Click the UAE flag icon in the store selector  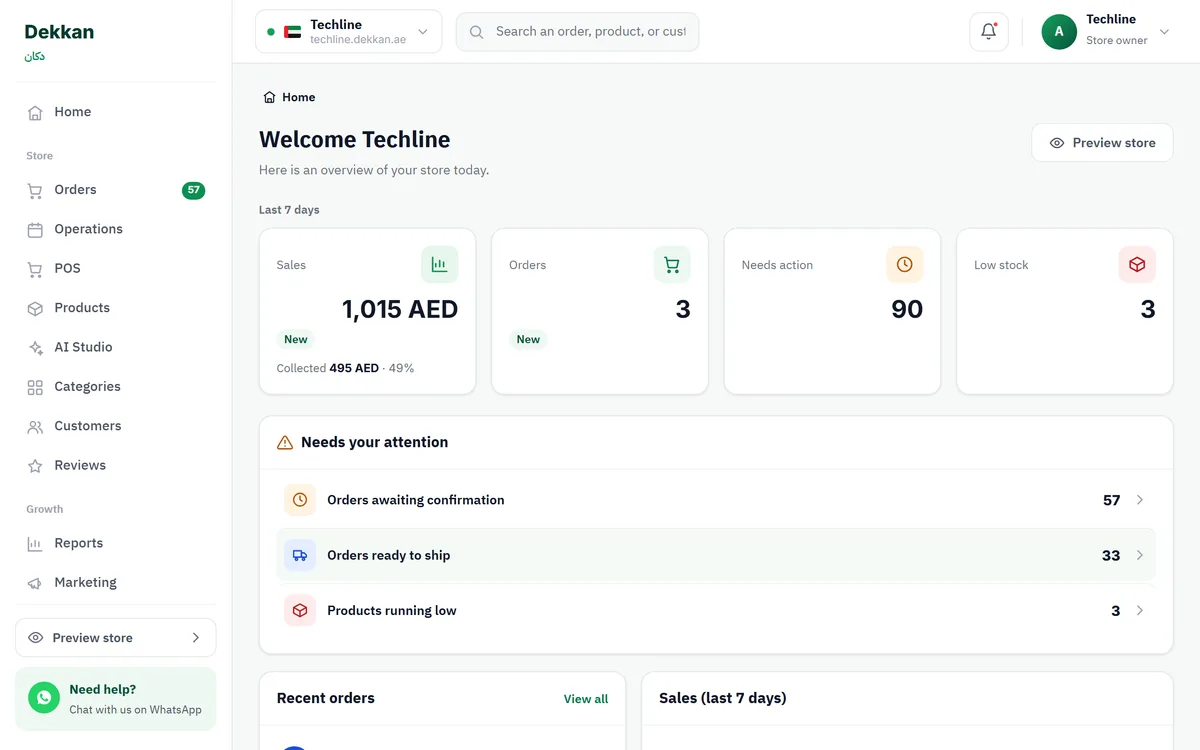click(292, 32)
